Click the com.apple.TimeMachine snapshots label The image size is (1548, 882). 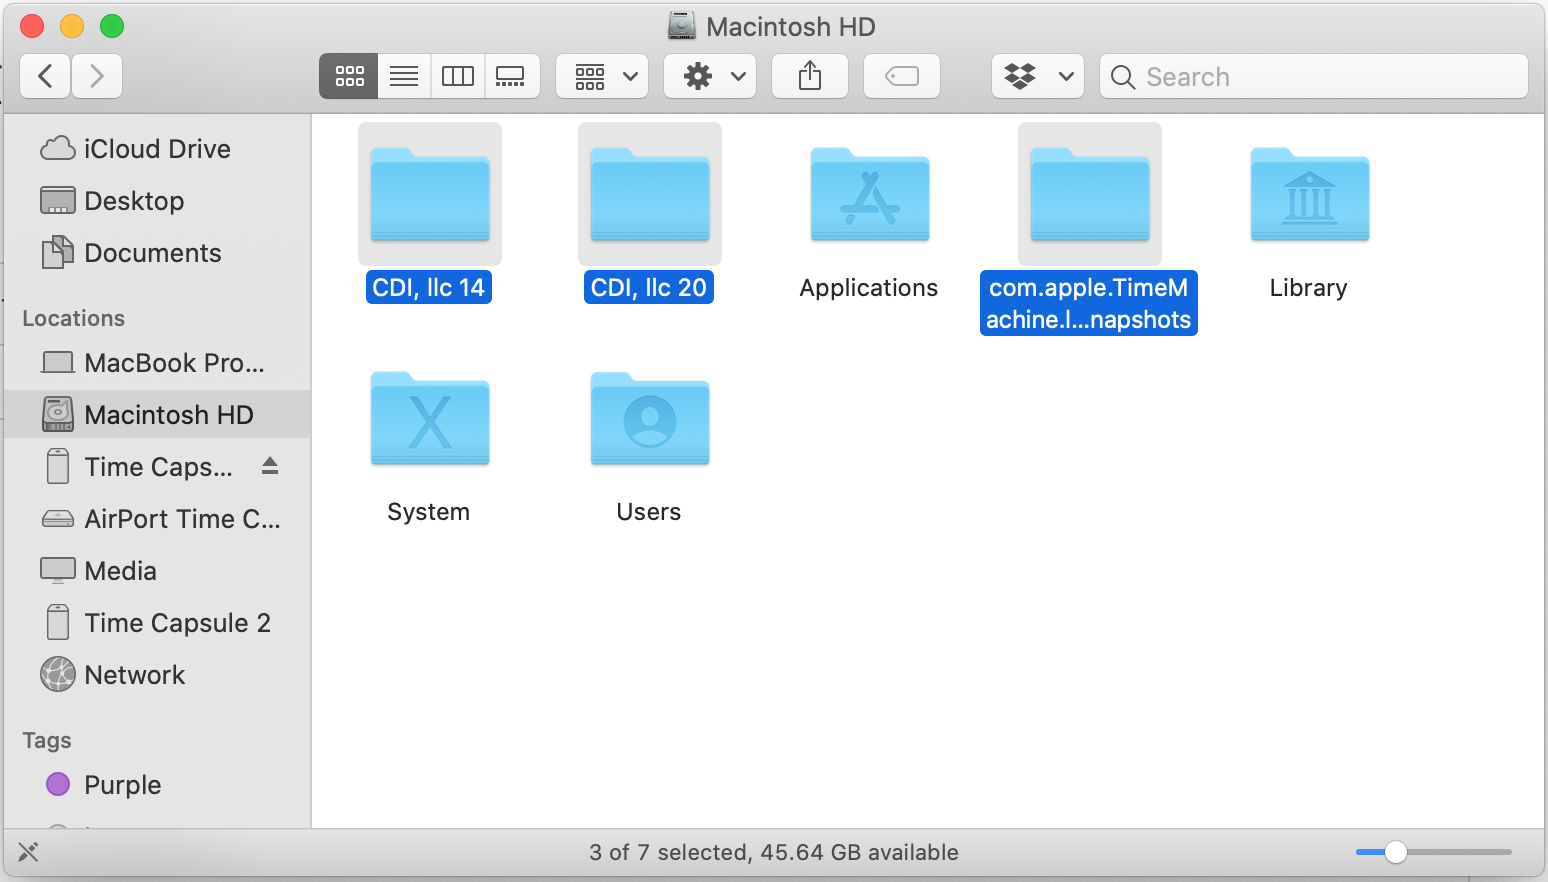1089,304
